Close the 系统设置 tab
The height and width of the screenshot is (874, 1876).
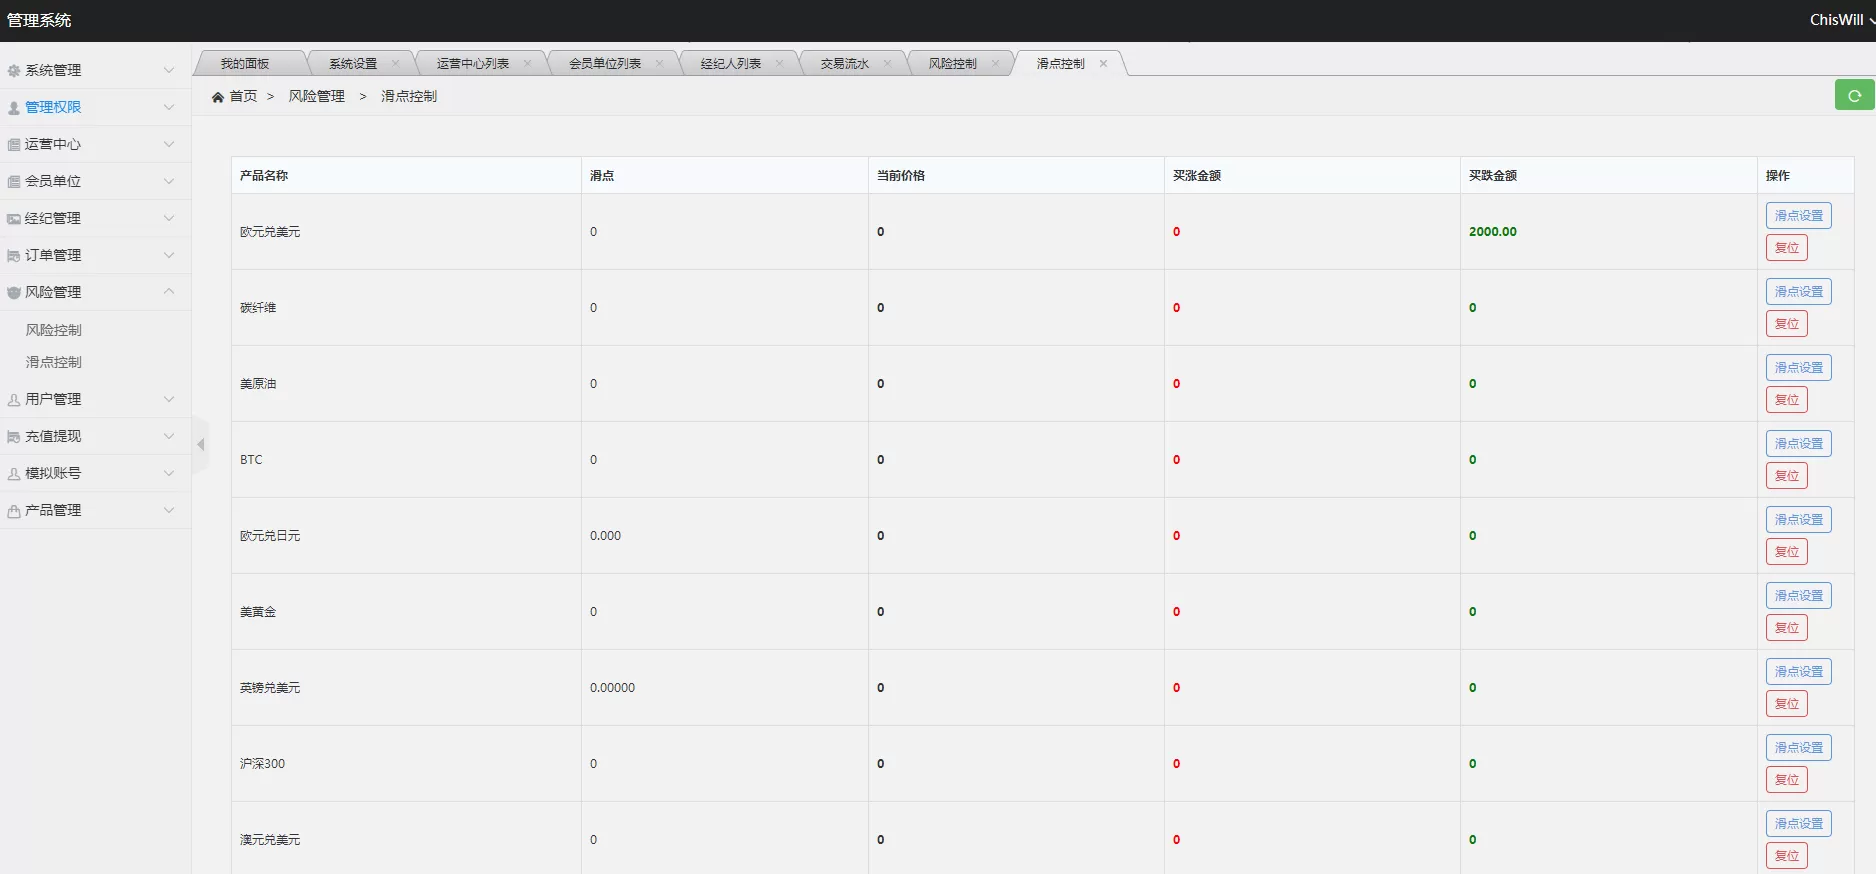coord(395,63)
